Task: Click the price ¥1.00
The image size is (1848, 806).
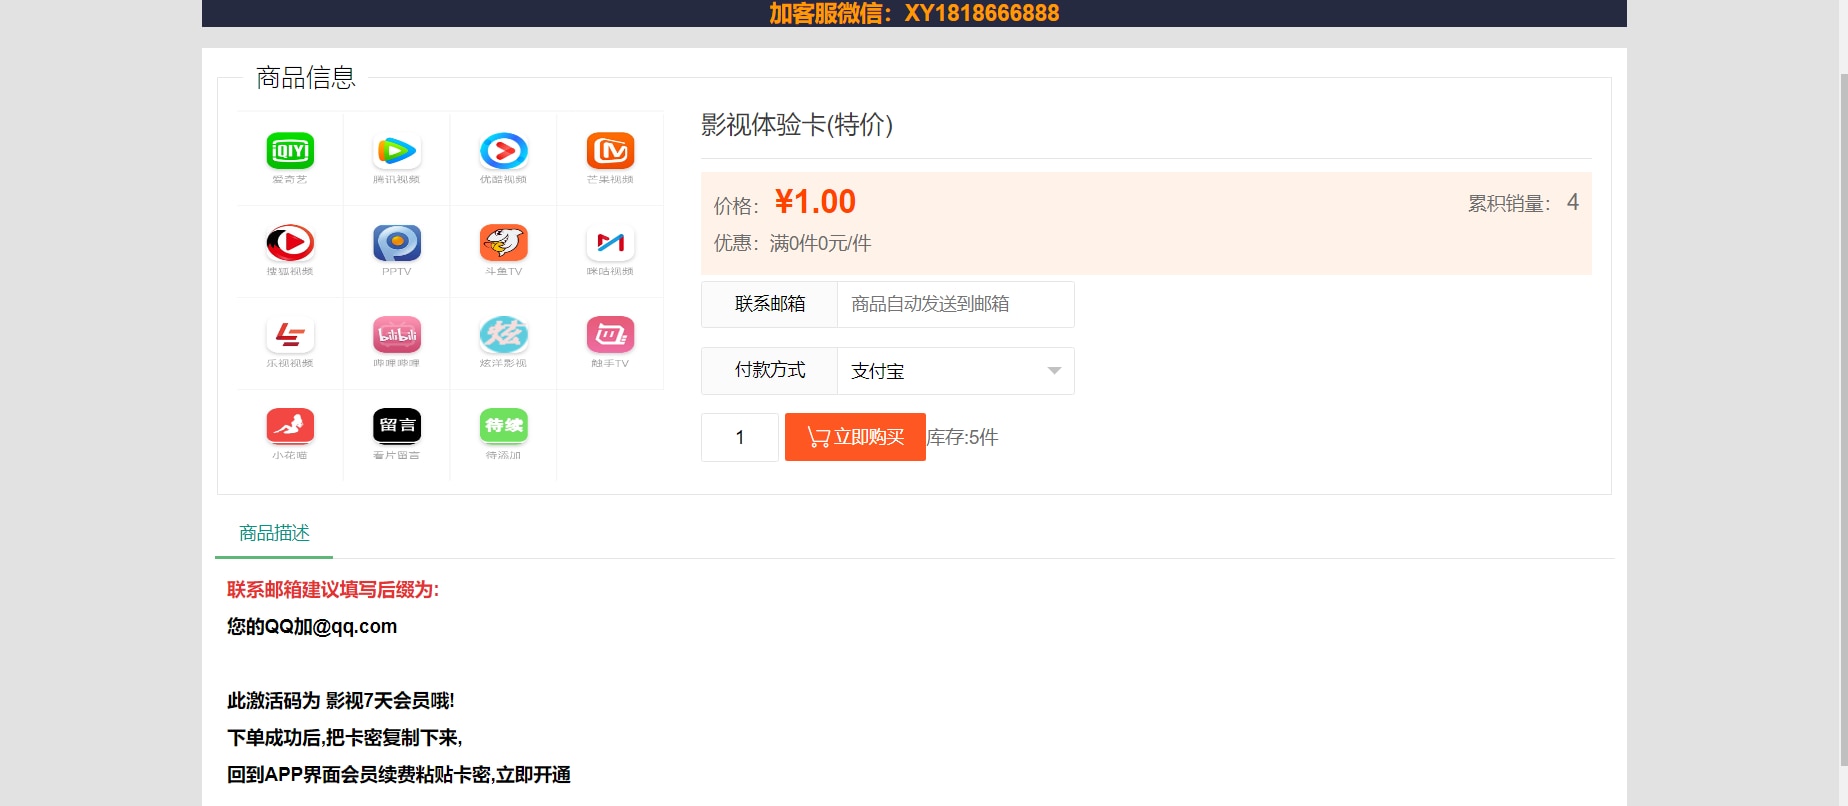Action: click(x=815, y=202)
